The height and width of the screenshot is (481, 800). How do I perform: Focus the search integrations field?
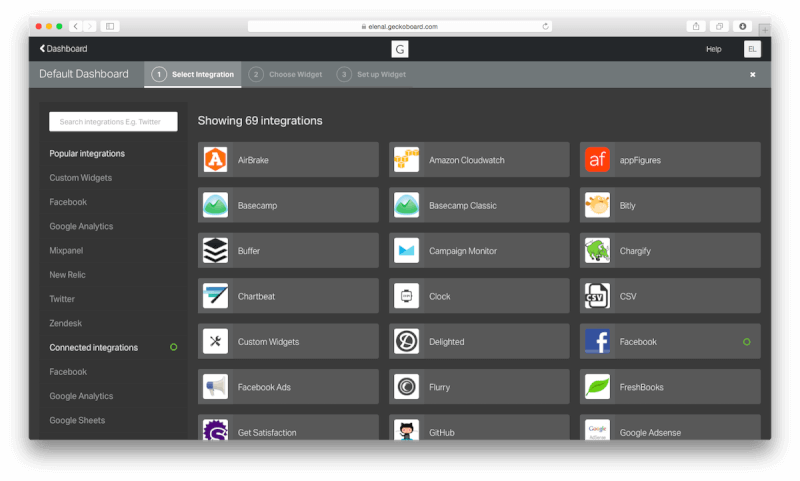(x=113, y=121)
